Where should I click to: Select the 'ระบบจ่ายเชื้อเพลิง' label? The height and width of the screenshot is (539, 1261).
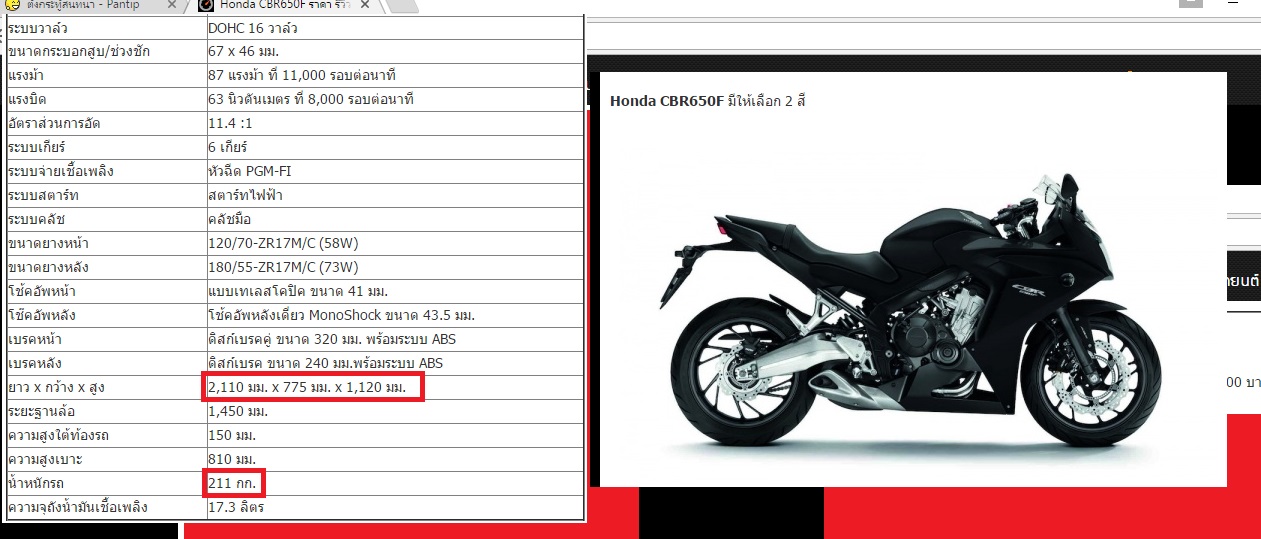[60, 172]
